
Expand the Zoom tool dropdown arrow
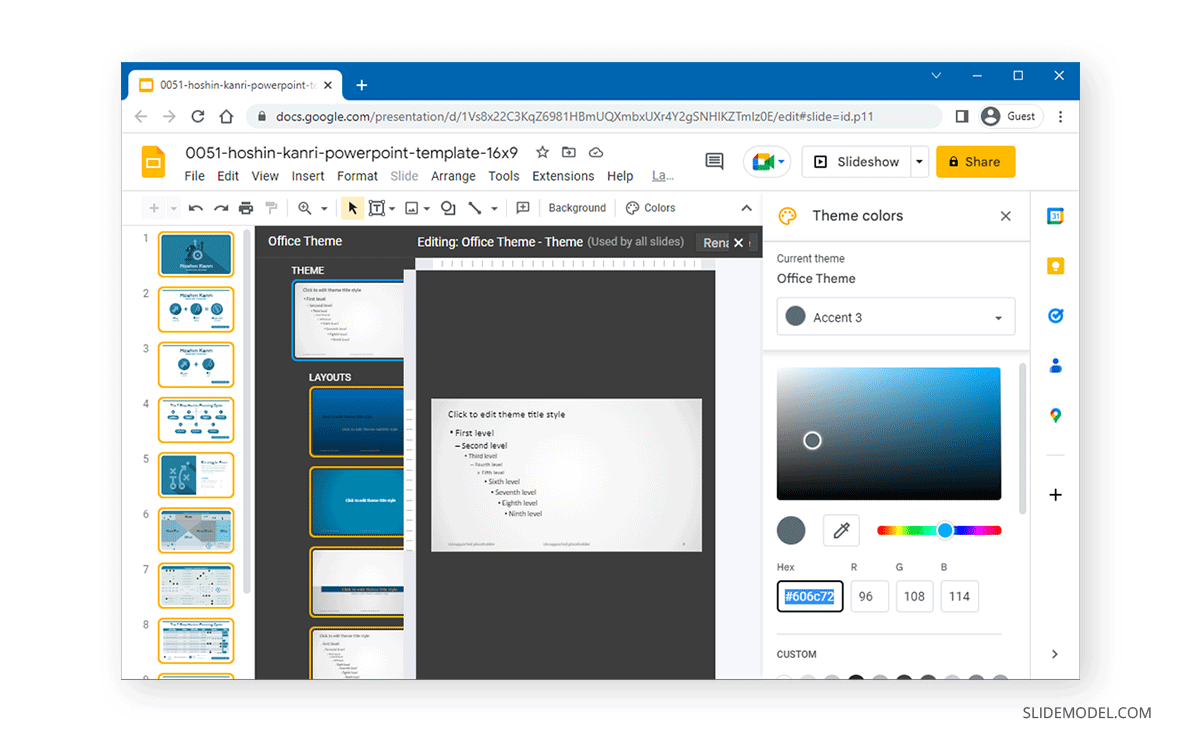pos(323,207)
